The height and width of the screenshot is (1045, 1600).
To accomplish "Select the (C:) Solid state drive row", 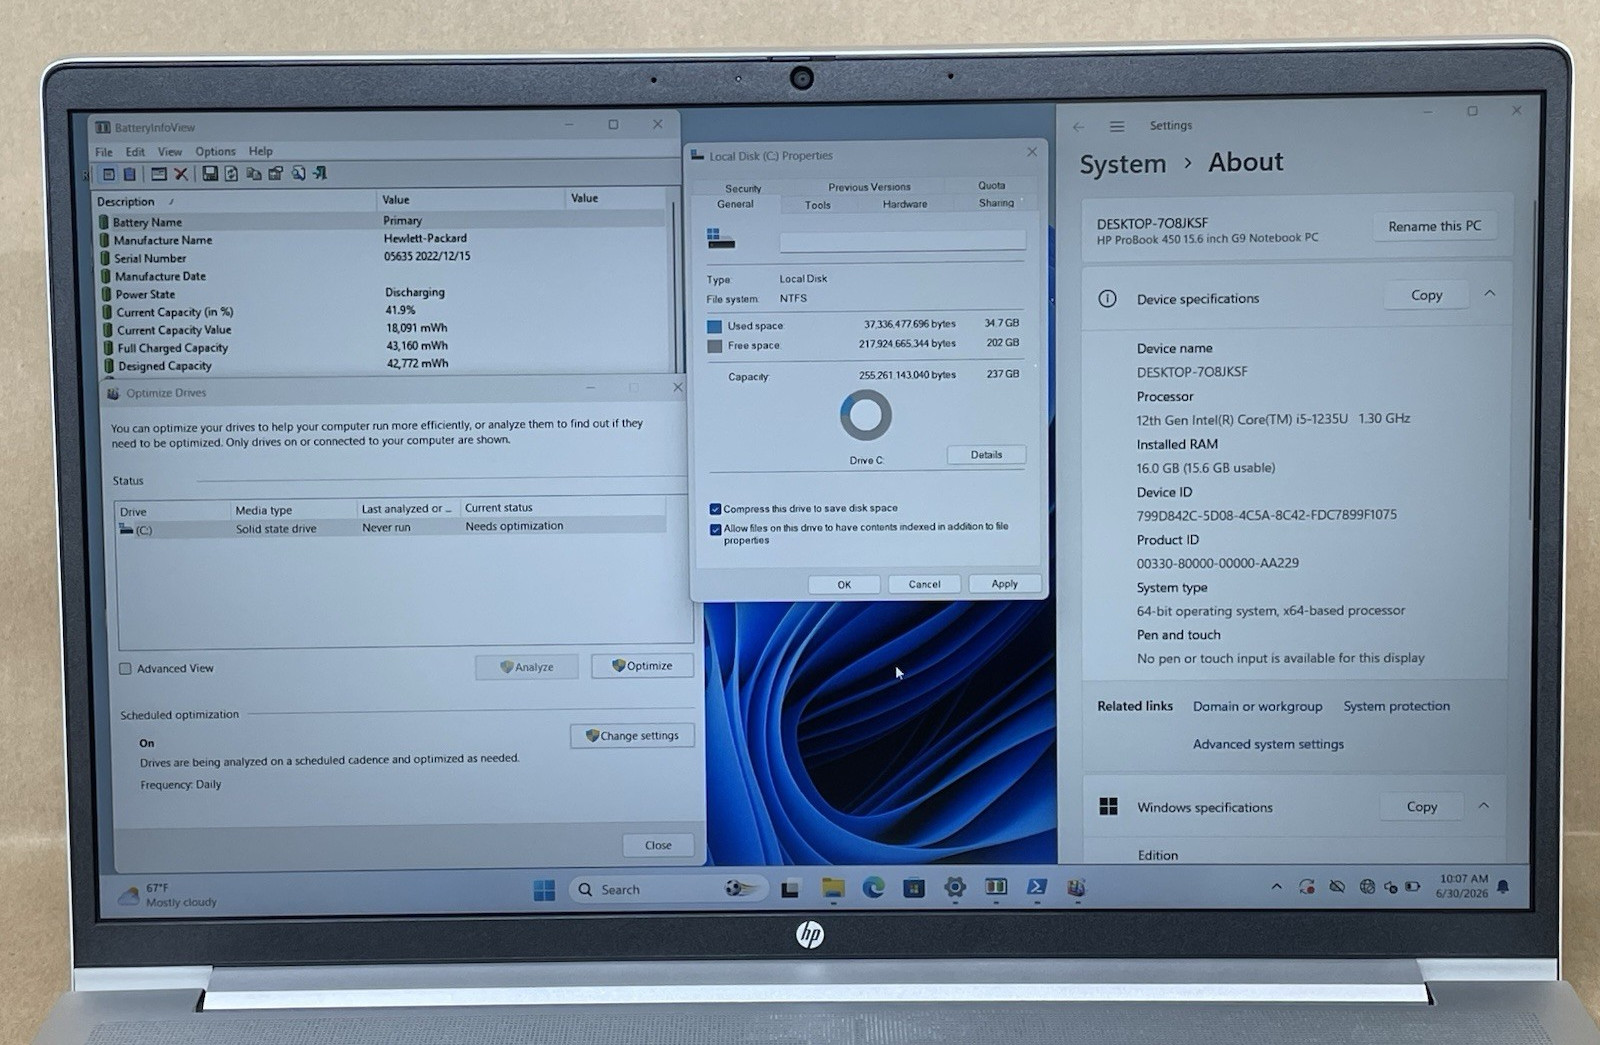I will point(392,528).
